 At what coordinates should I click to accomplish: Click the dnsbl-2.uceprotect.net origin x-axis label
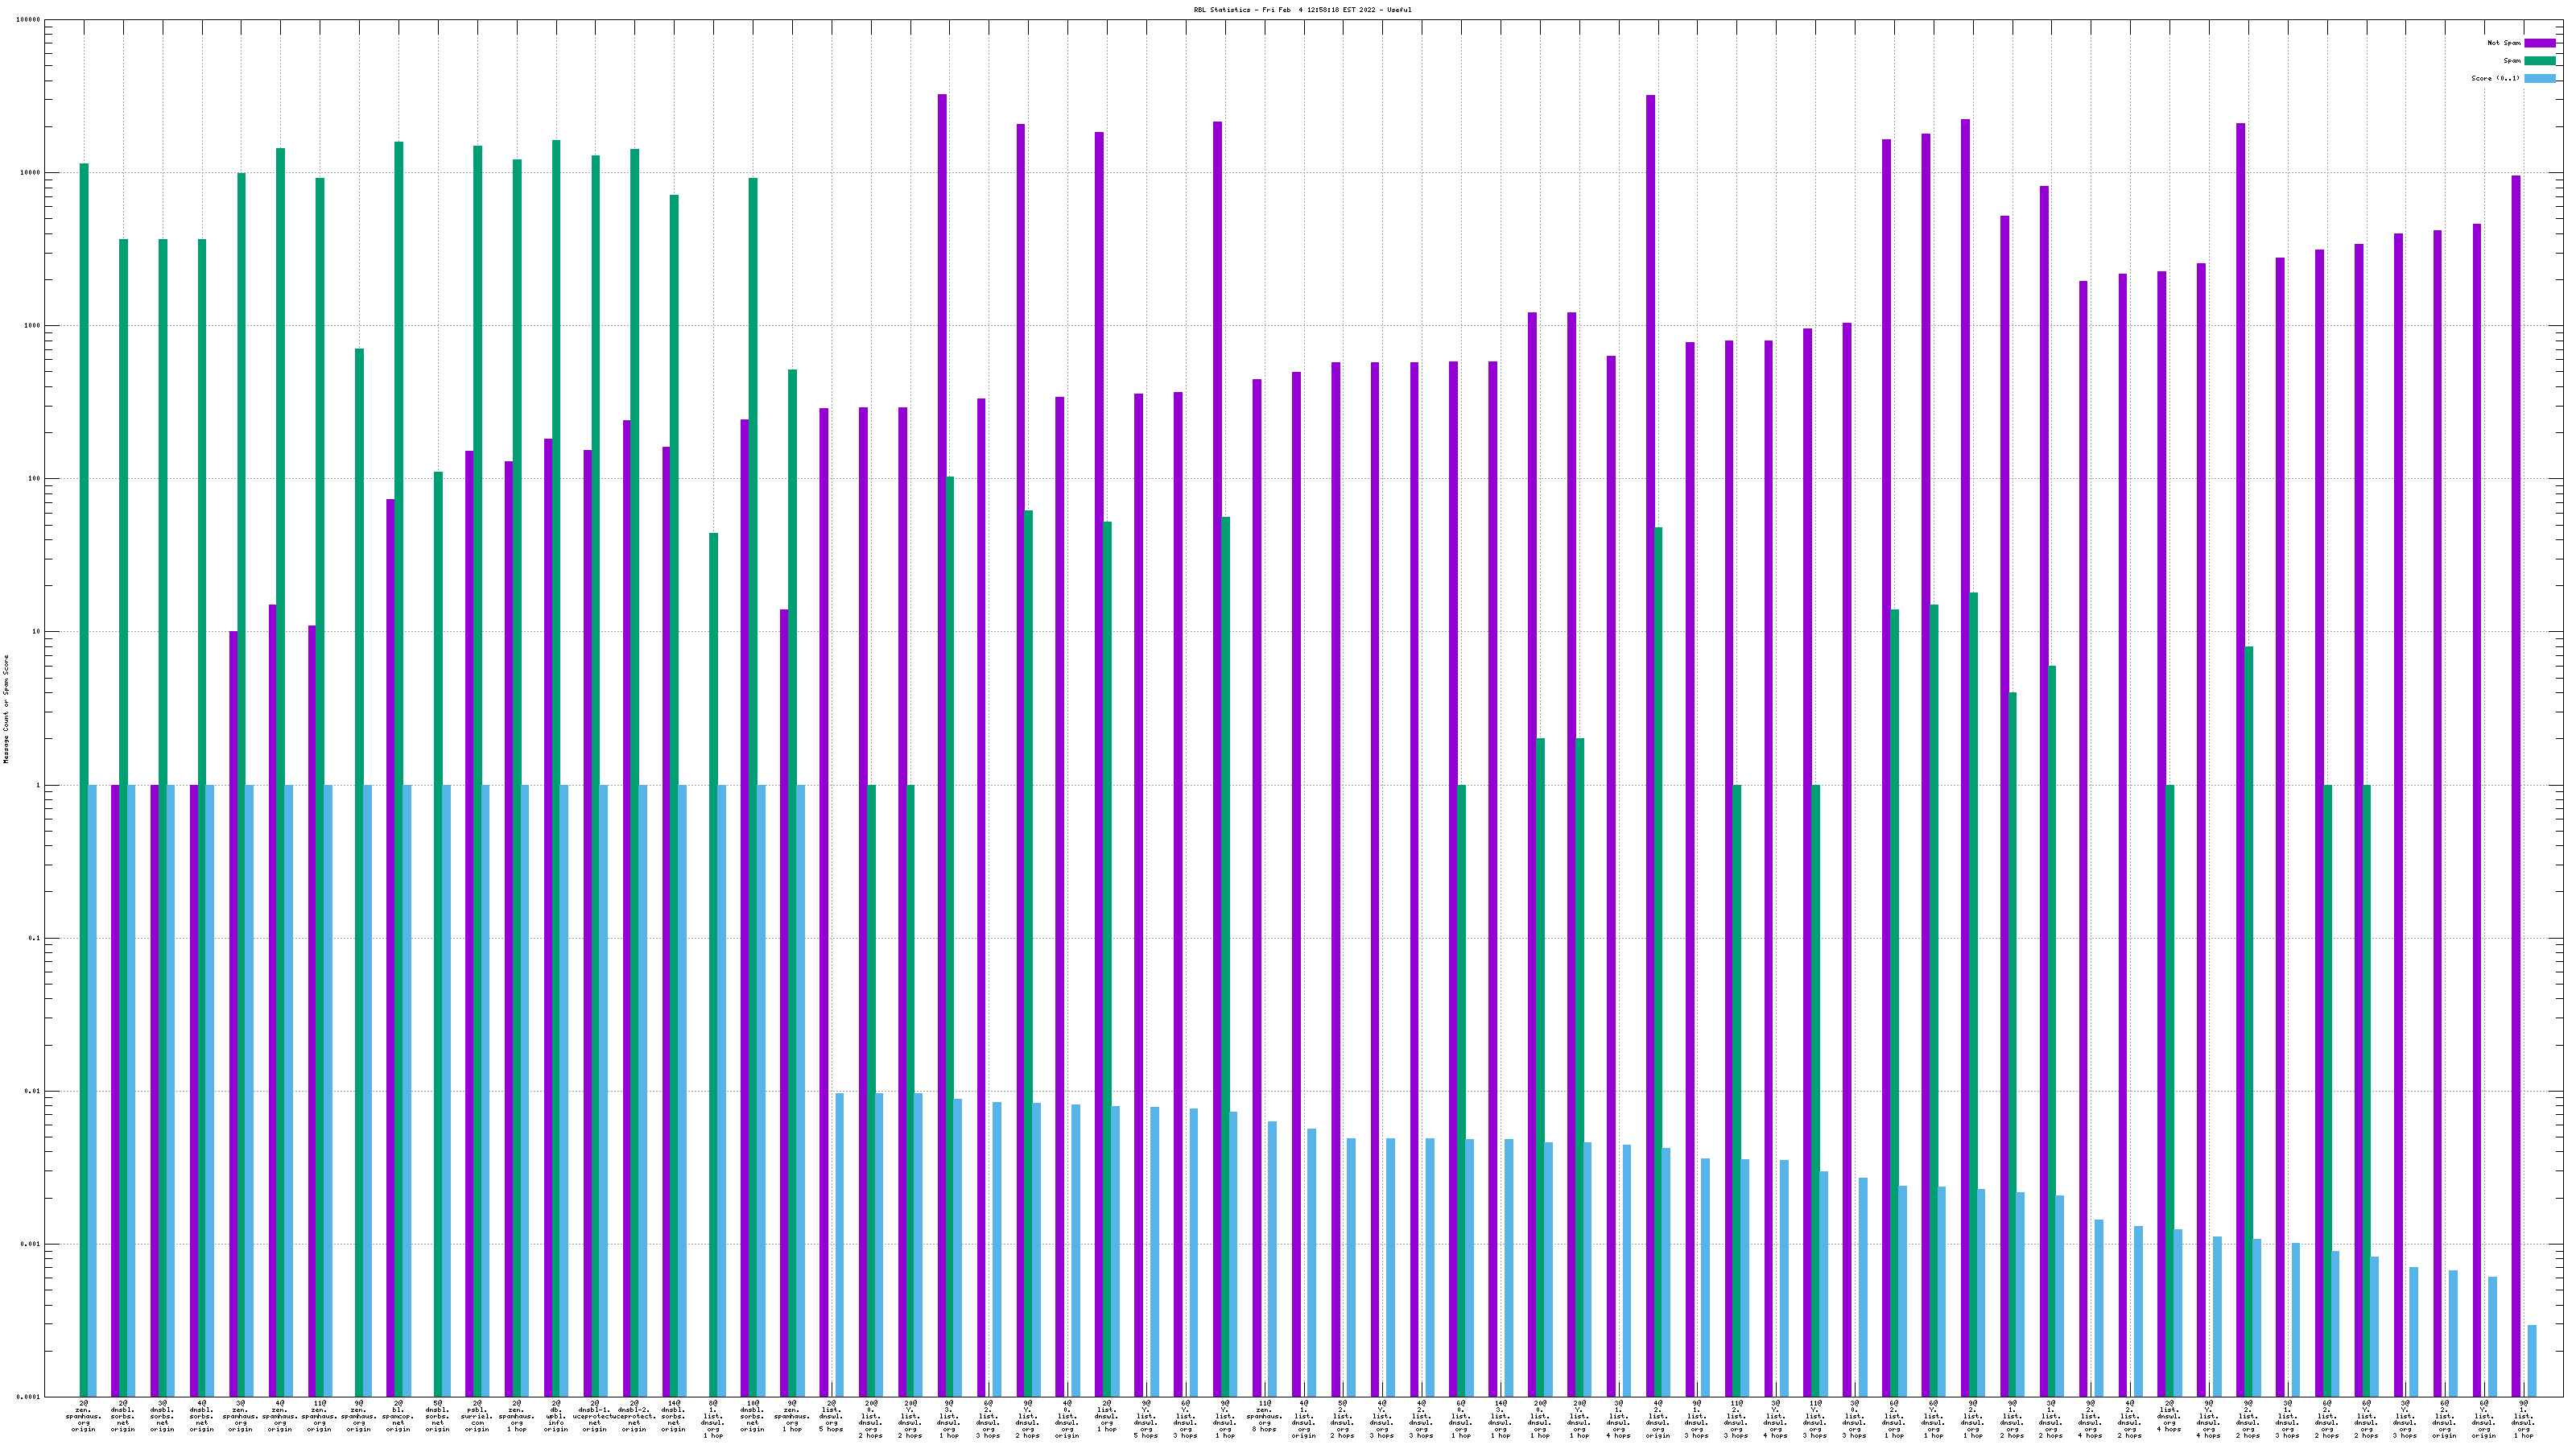(x=634, y=1416)
